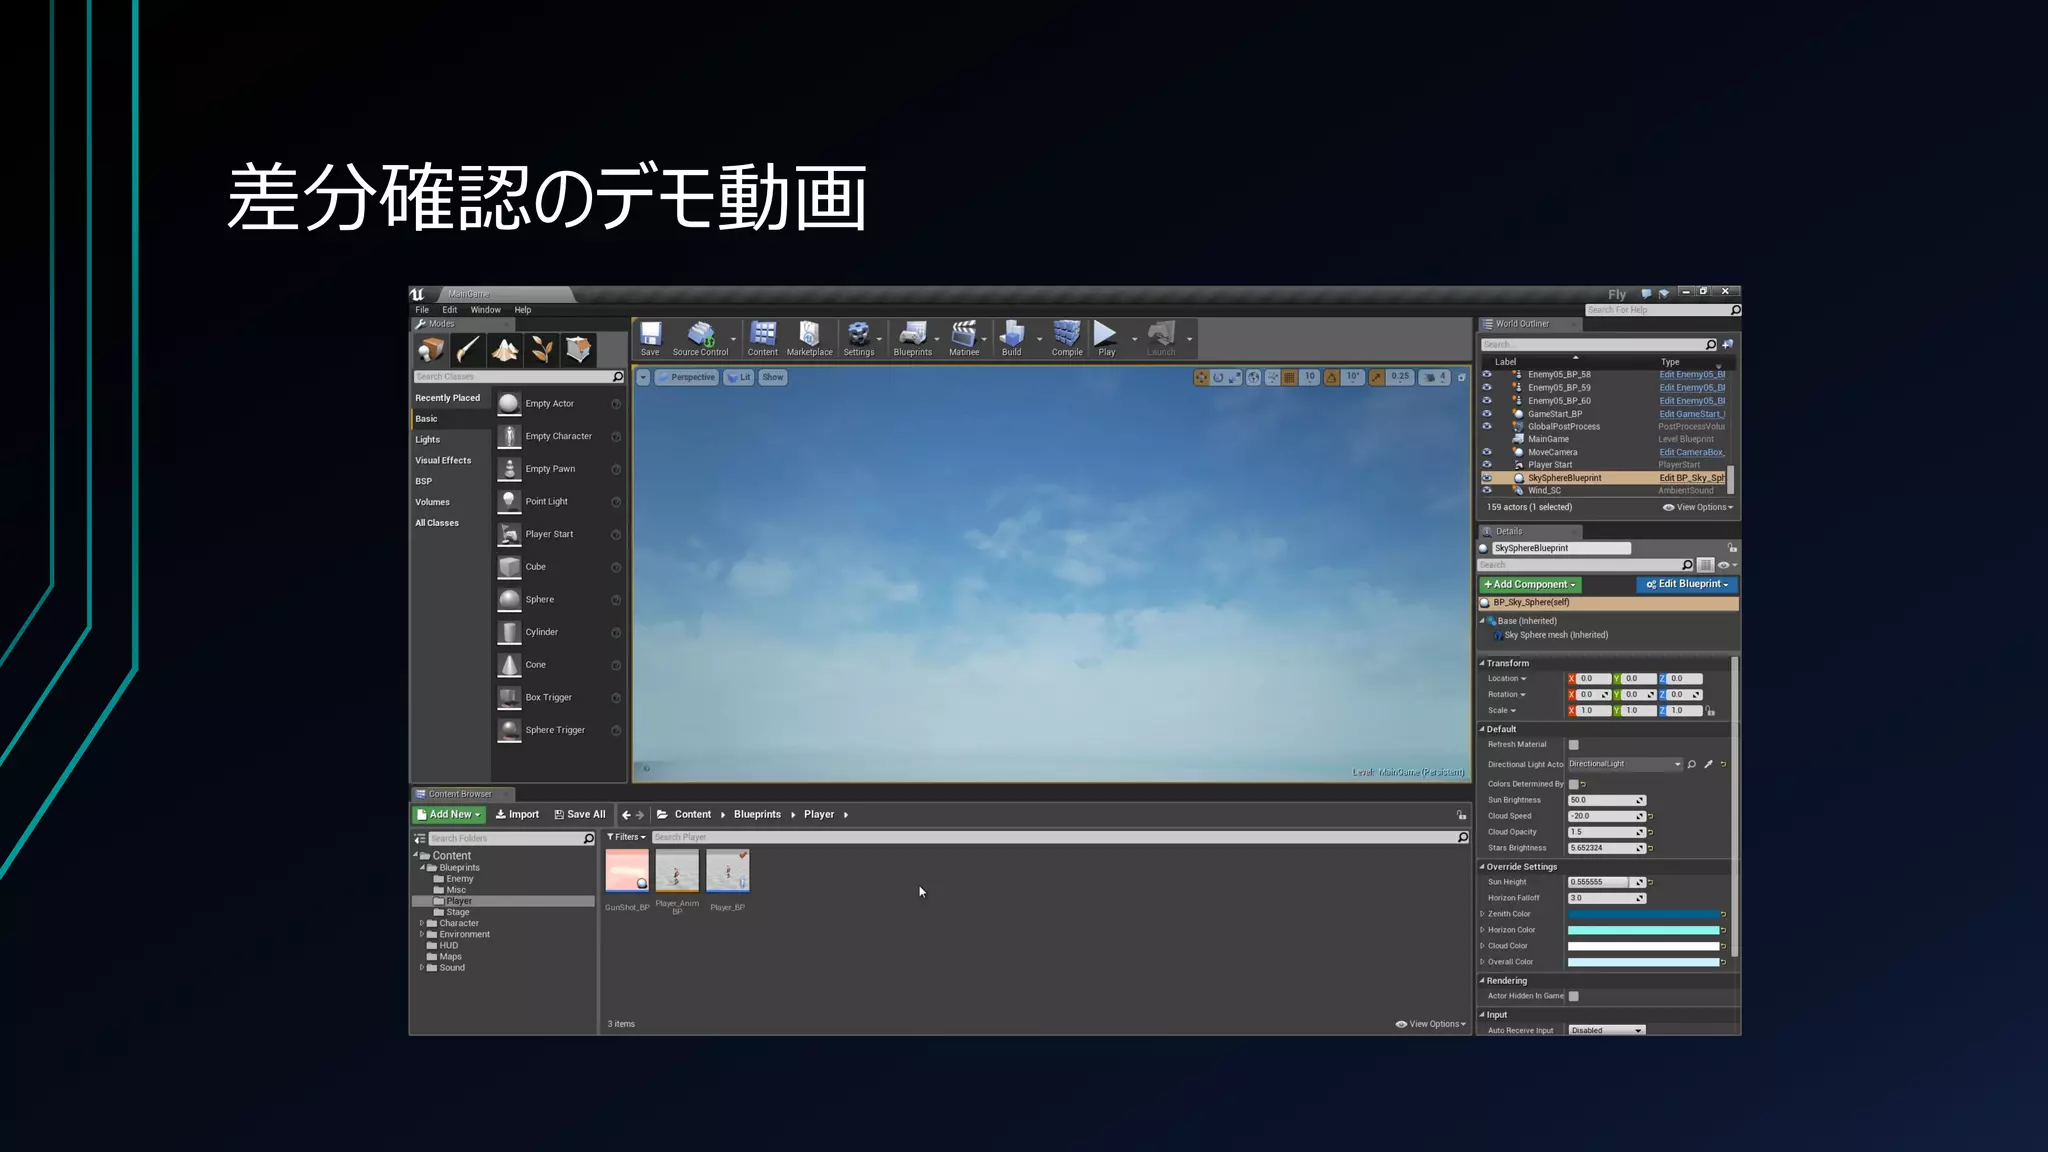Click the Import button

click(x=517, y=815)
